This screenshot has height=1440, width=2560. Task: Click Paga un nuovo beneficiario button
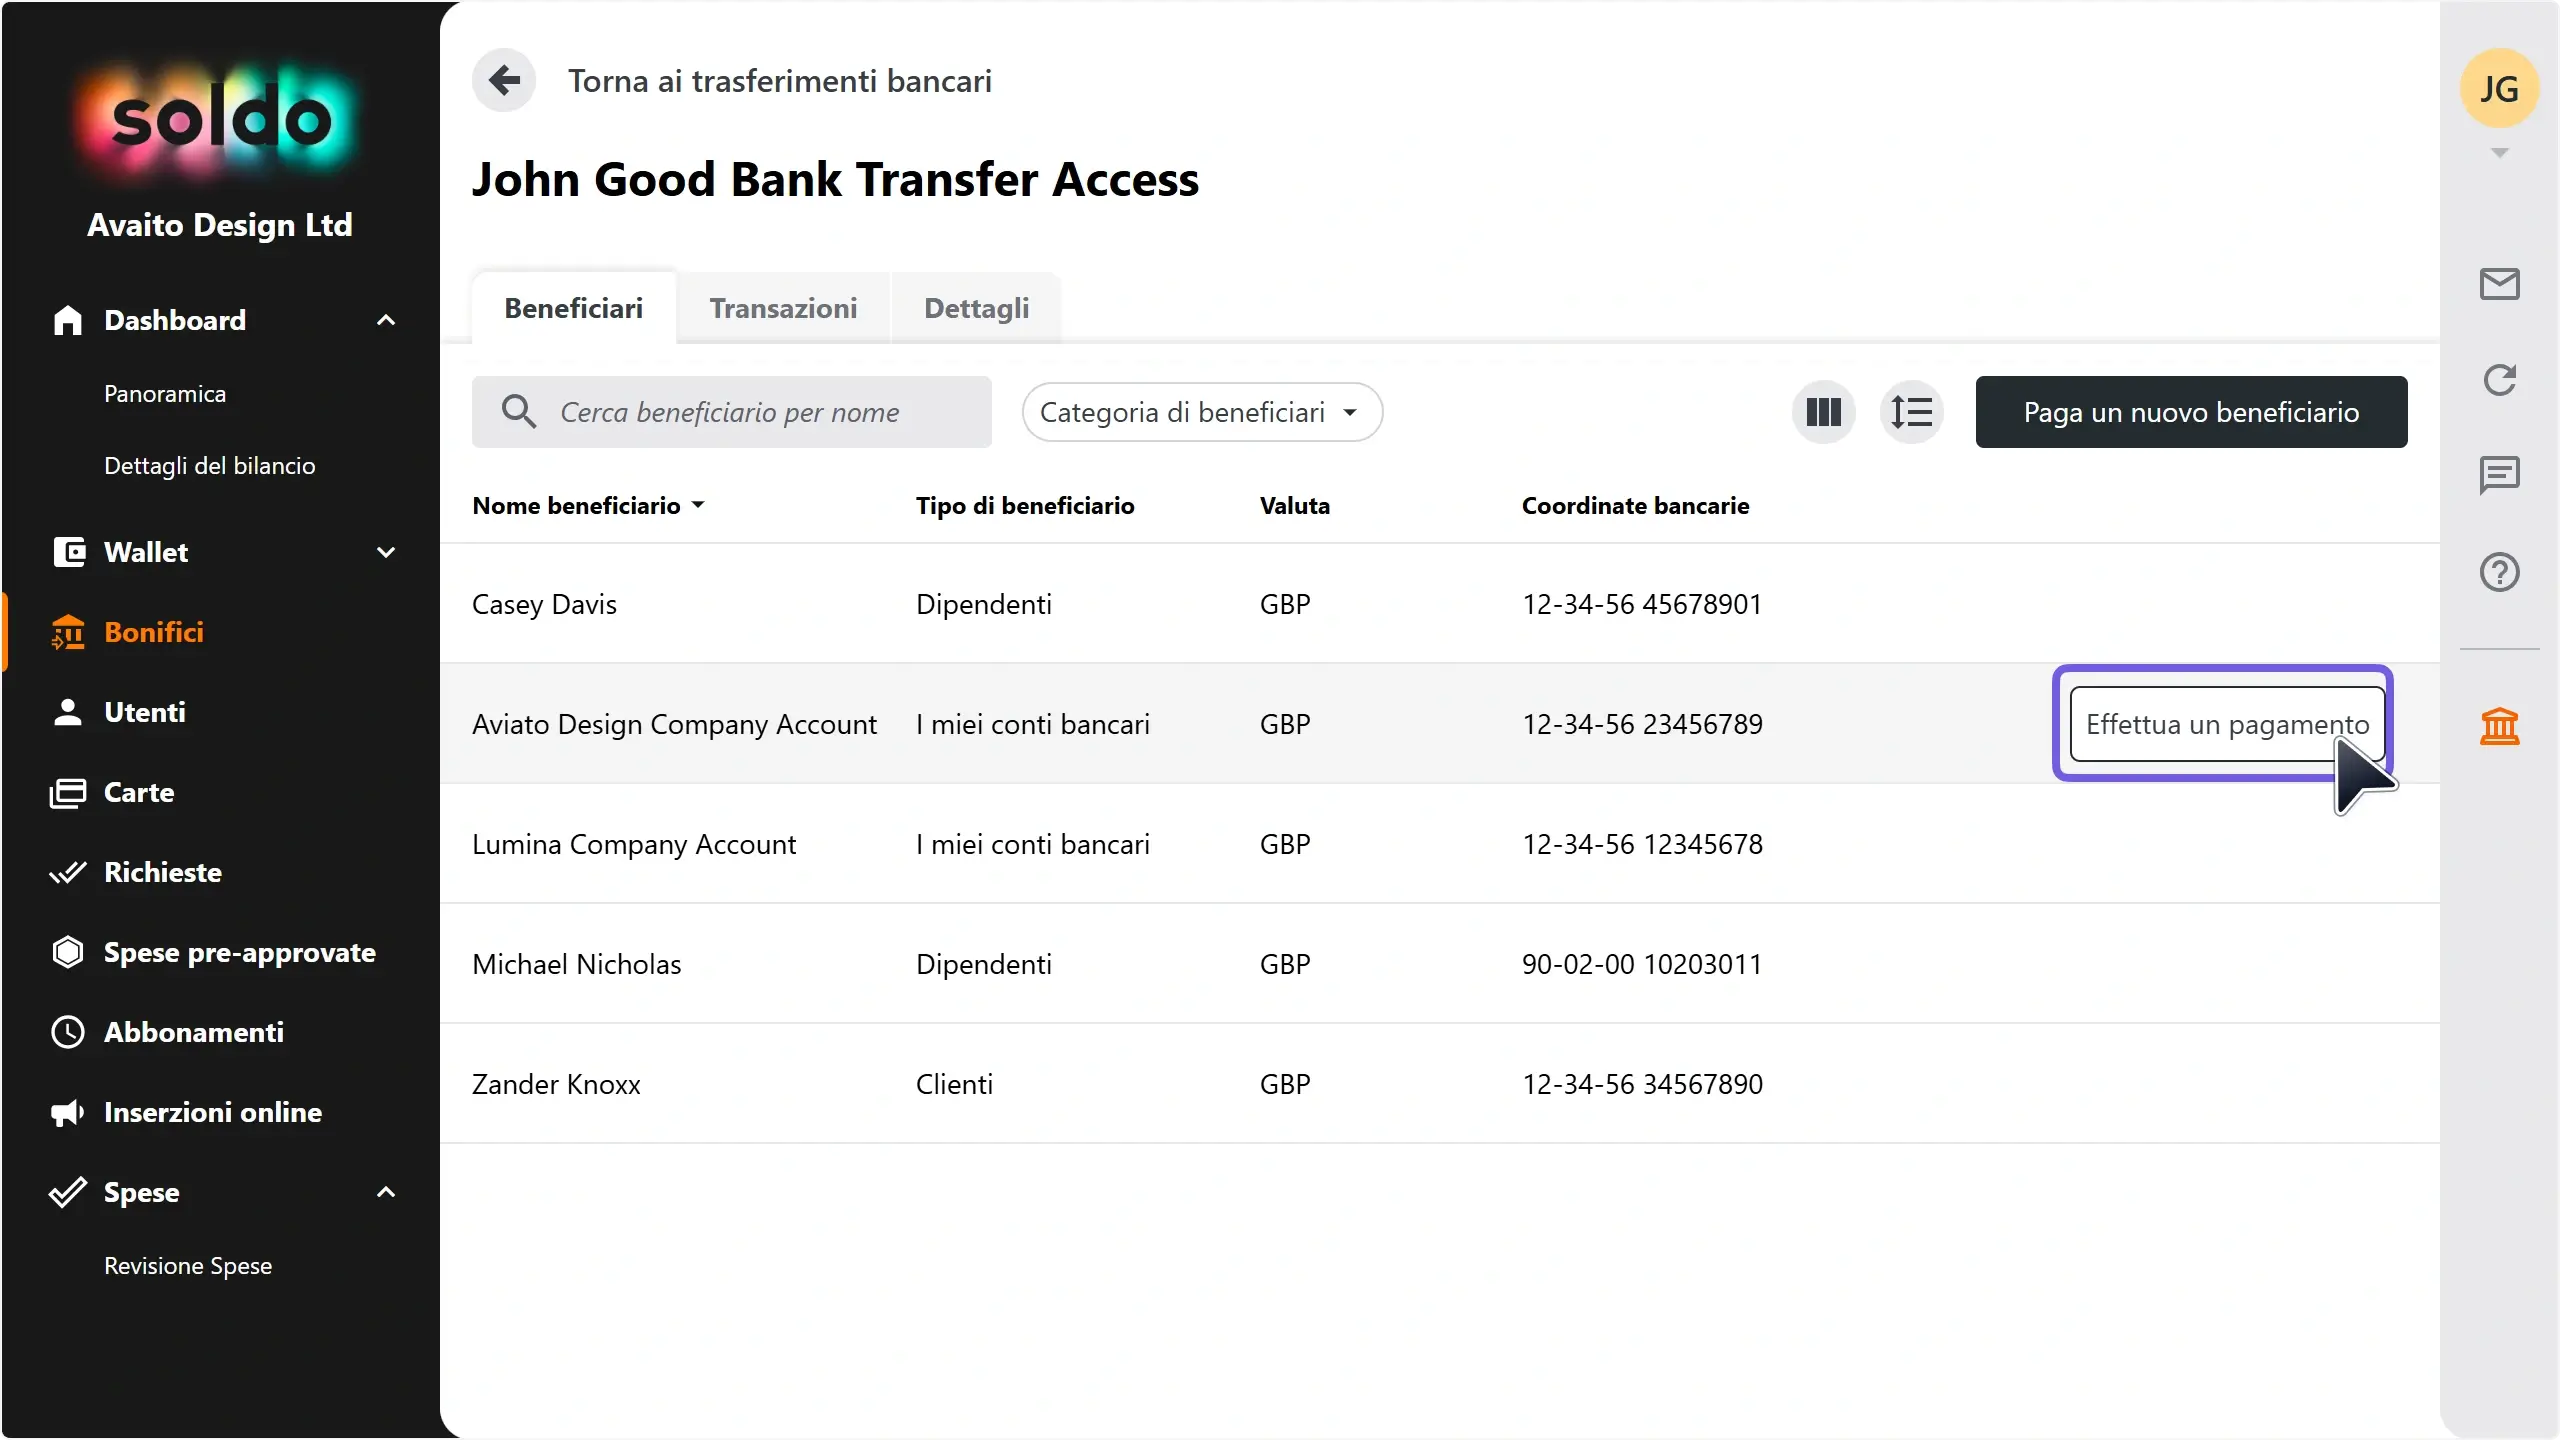click(2191, 412)
